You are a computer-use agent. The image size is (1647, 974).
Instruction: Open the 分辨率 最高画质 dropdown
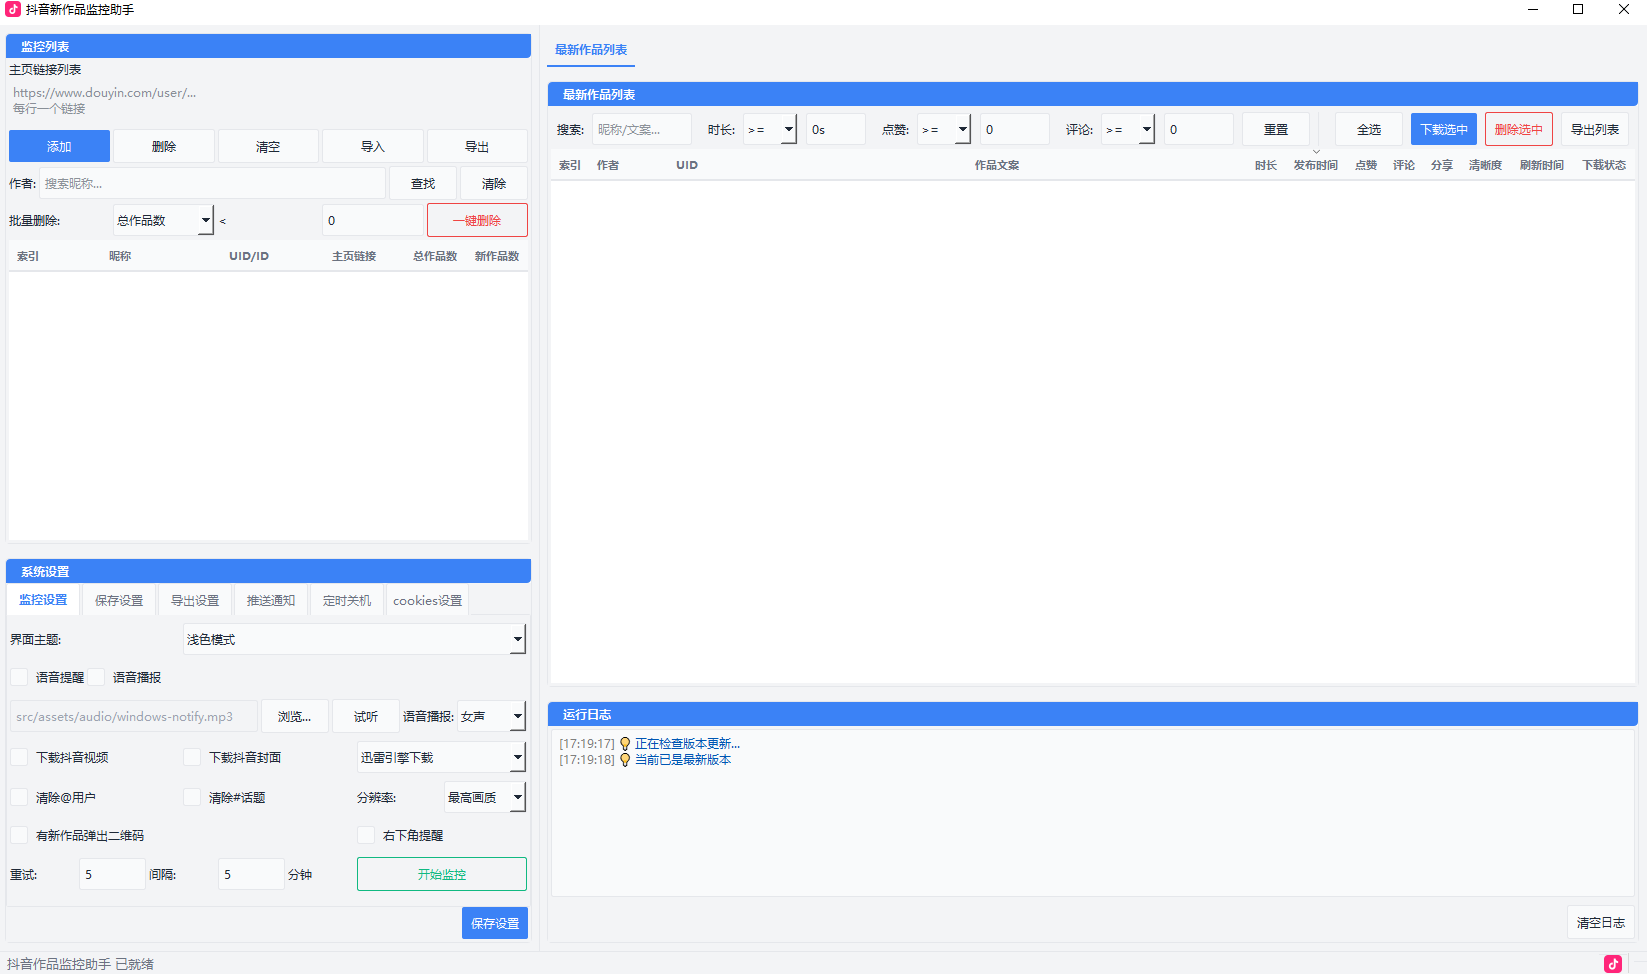[485, 797]
